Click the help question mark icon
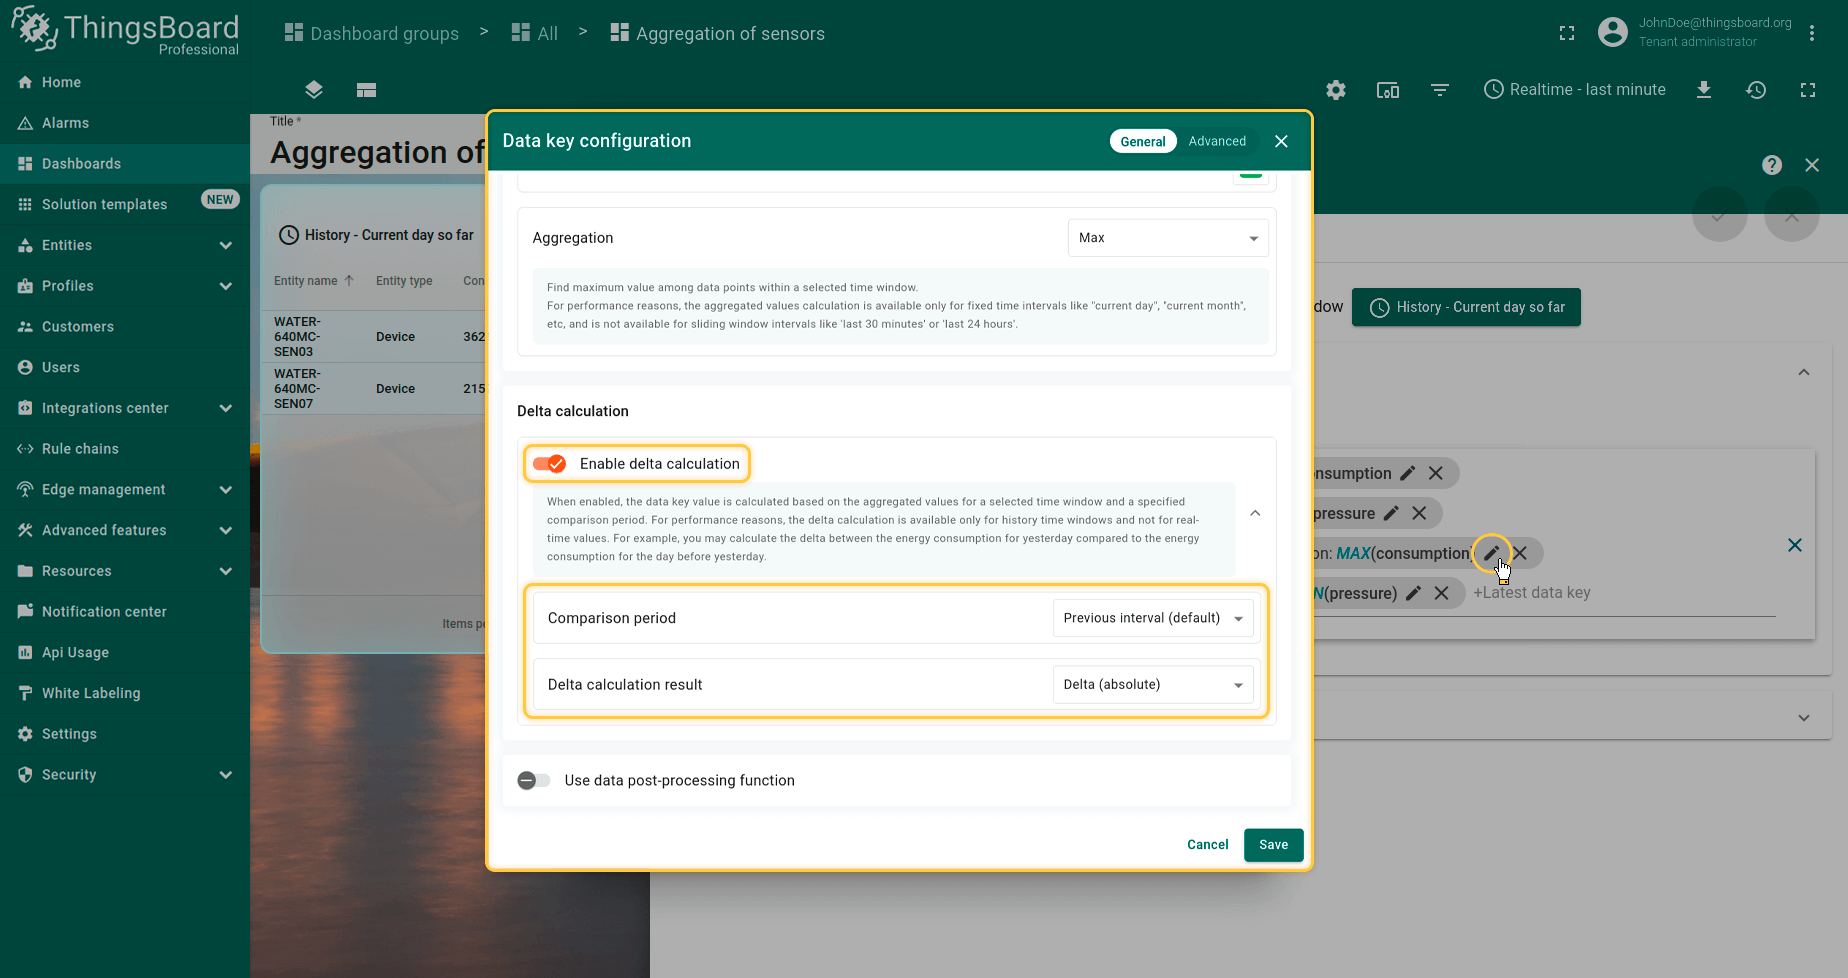Viewport: 1848px width, 978px height. coord(1771,165)
